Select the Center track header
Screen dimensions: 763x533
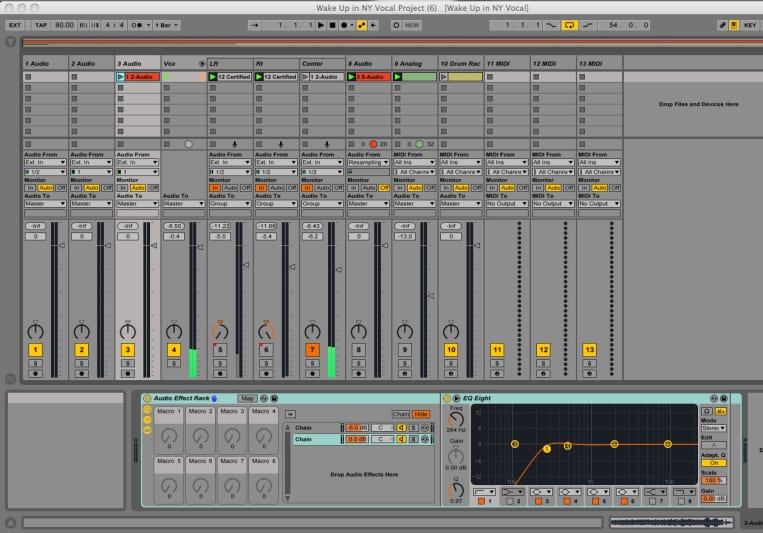point(322,64)
